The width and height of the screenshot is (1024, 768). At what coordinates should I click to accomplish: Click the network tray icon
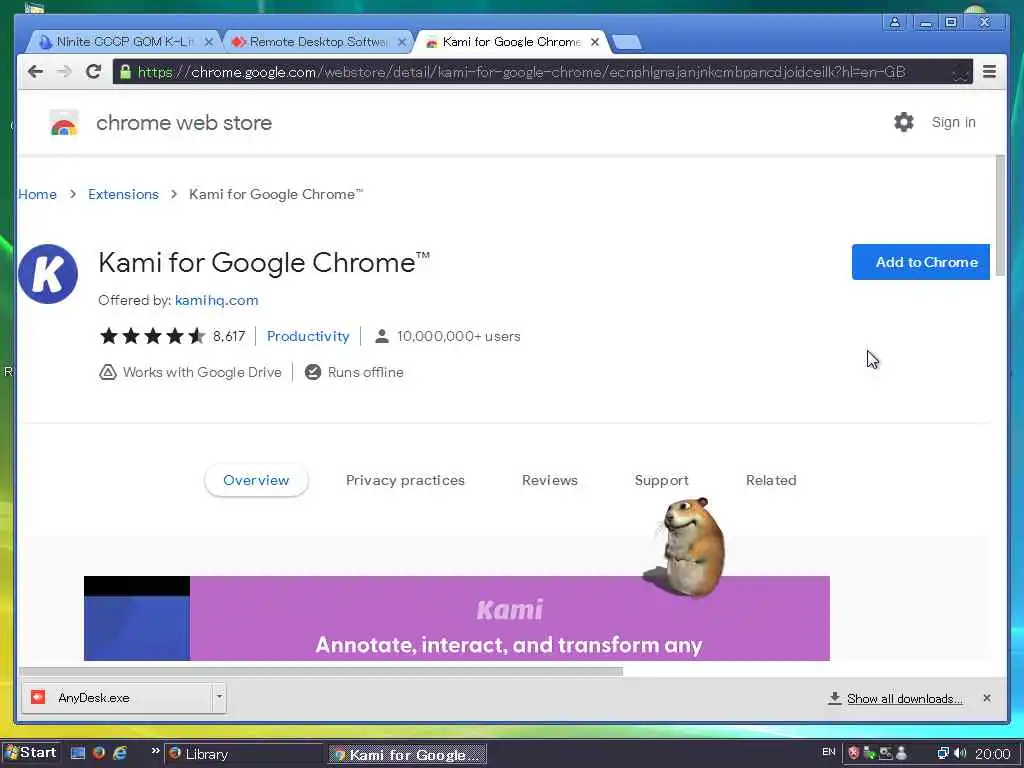pos(942,753)
